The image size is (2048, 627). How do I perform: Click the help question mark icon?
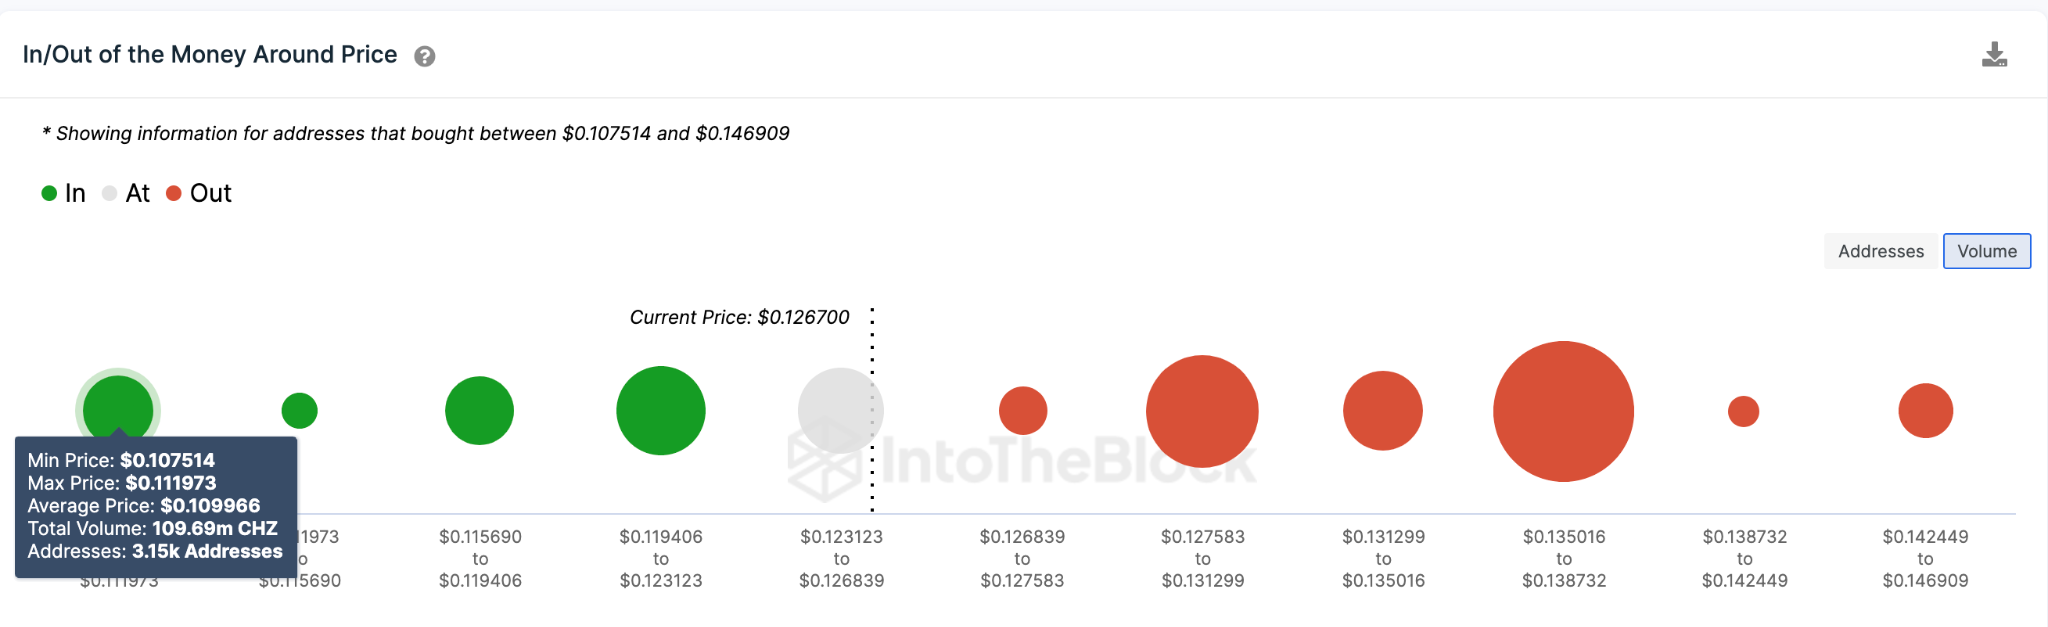pyautogui.click(x=425, y=56)
